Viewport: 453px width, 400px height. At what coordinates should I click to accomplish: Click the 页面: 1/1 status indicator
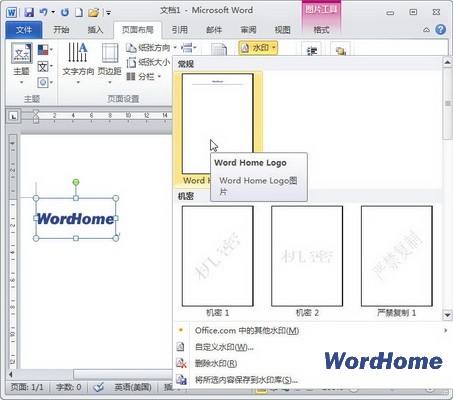tap(27, 387)
